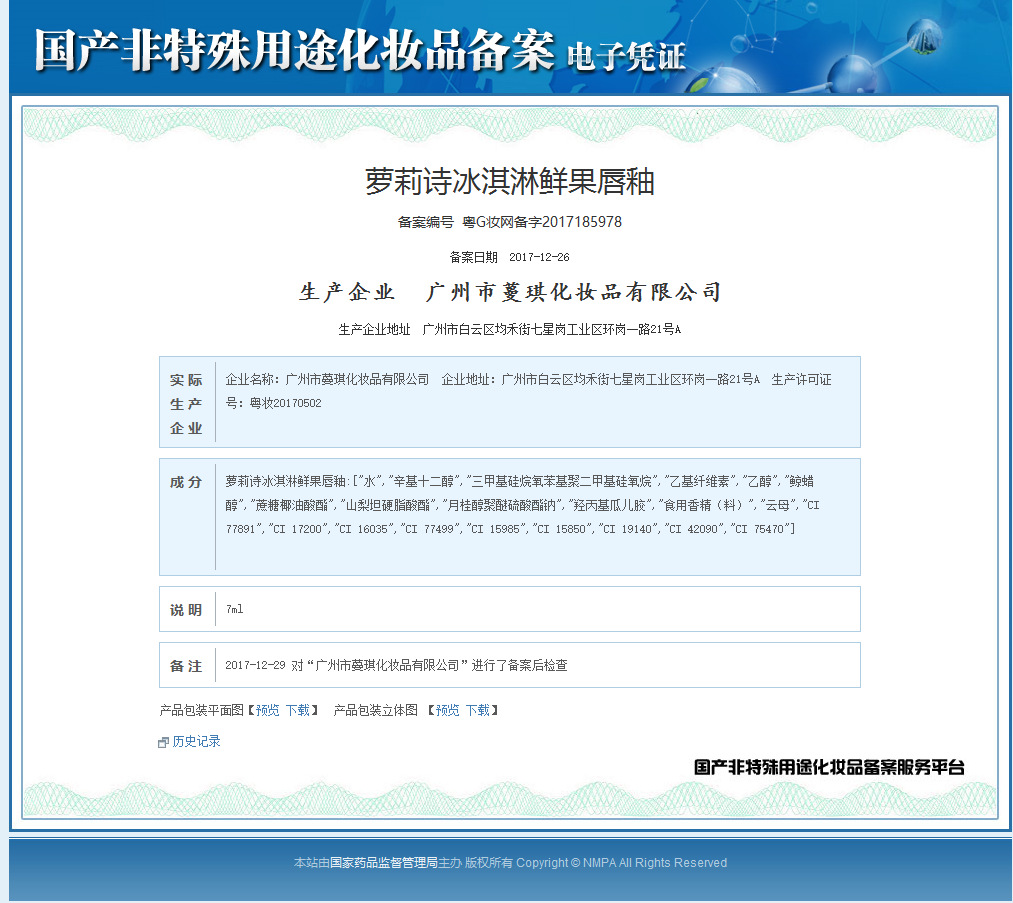Click the 实际生产企业 row label
The width and height of the screenshot is (1013, 903).
point(186,404)
